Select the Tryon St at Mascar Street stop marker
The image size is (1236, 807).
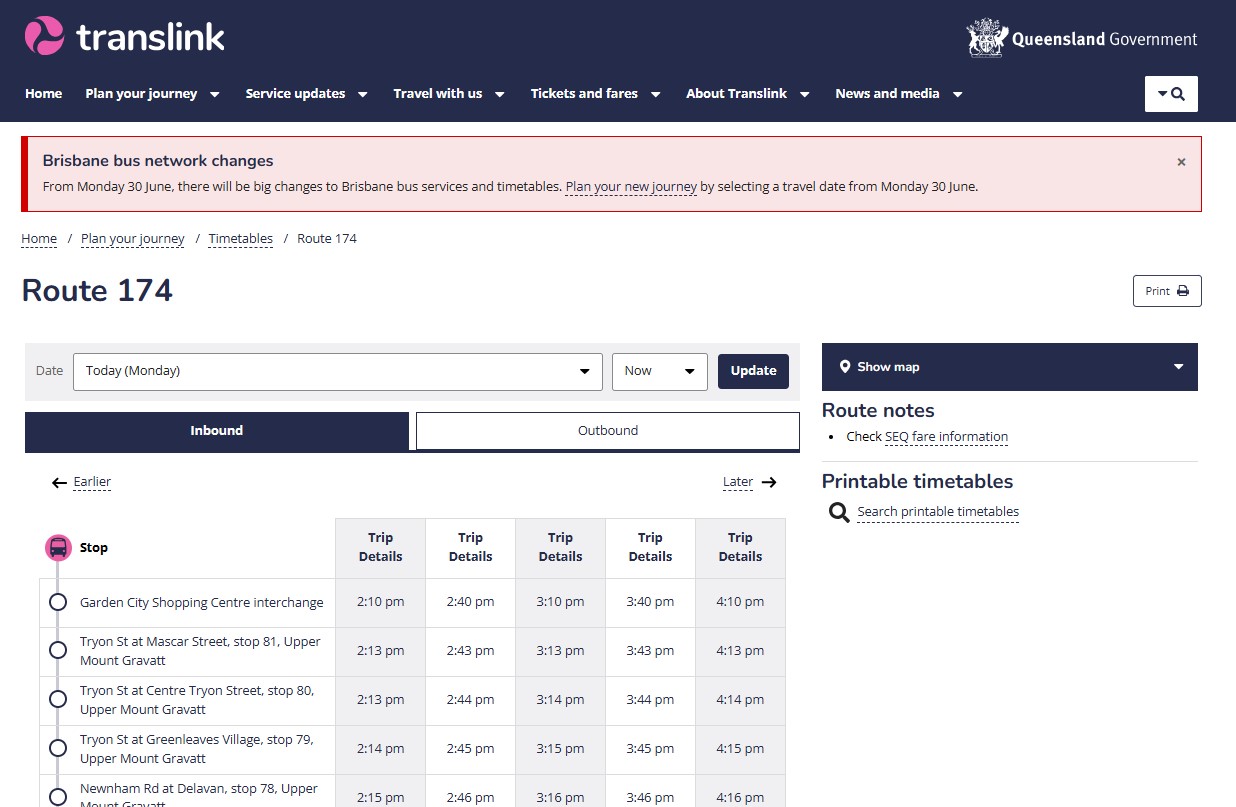(58, 651)
